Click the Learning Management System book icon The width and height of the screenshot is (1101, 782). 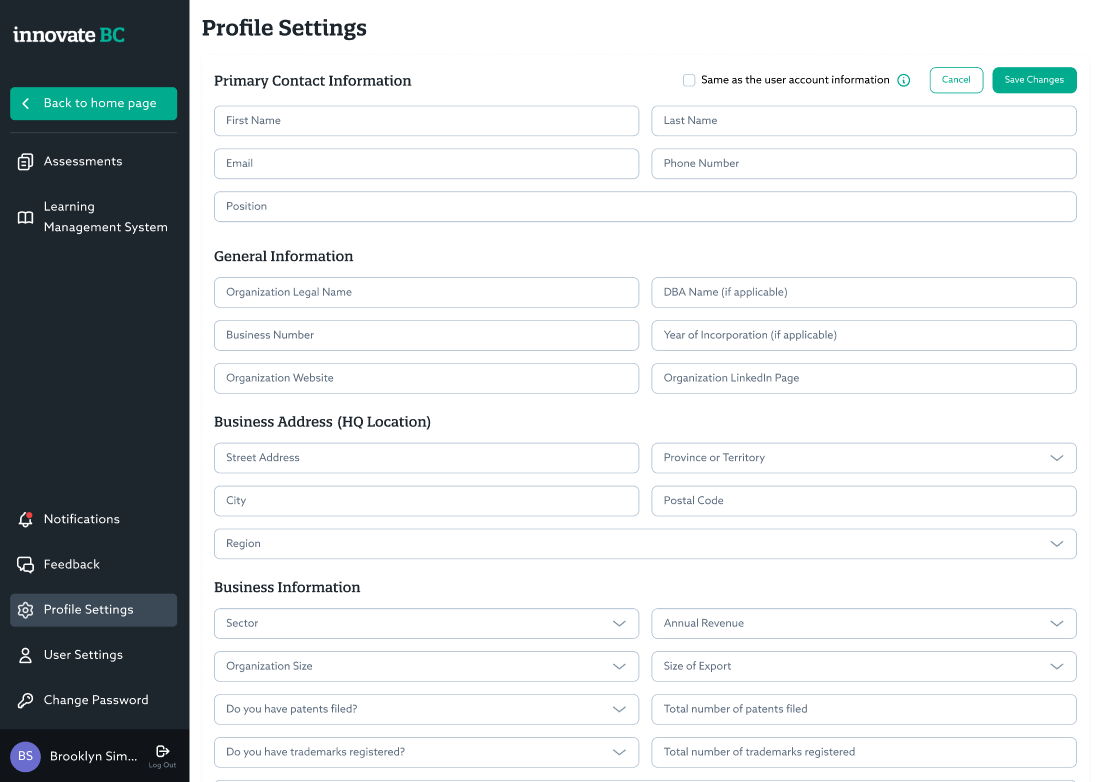coord(25,218)
